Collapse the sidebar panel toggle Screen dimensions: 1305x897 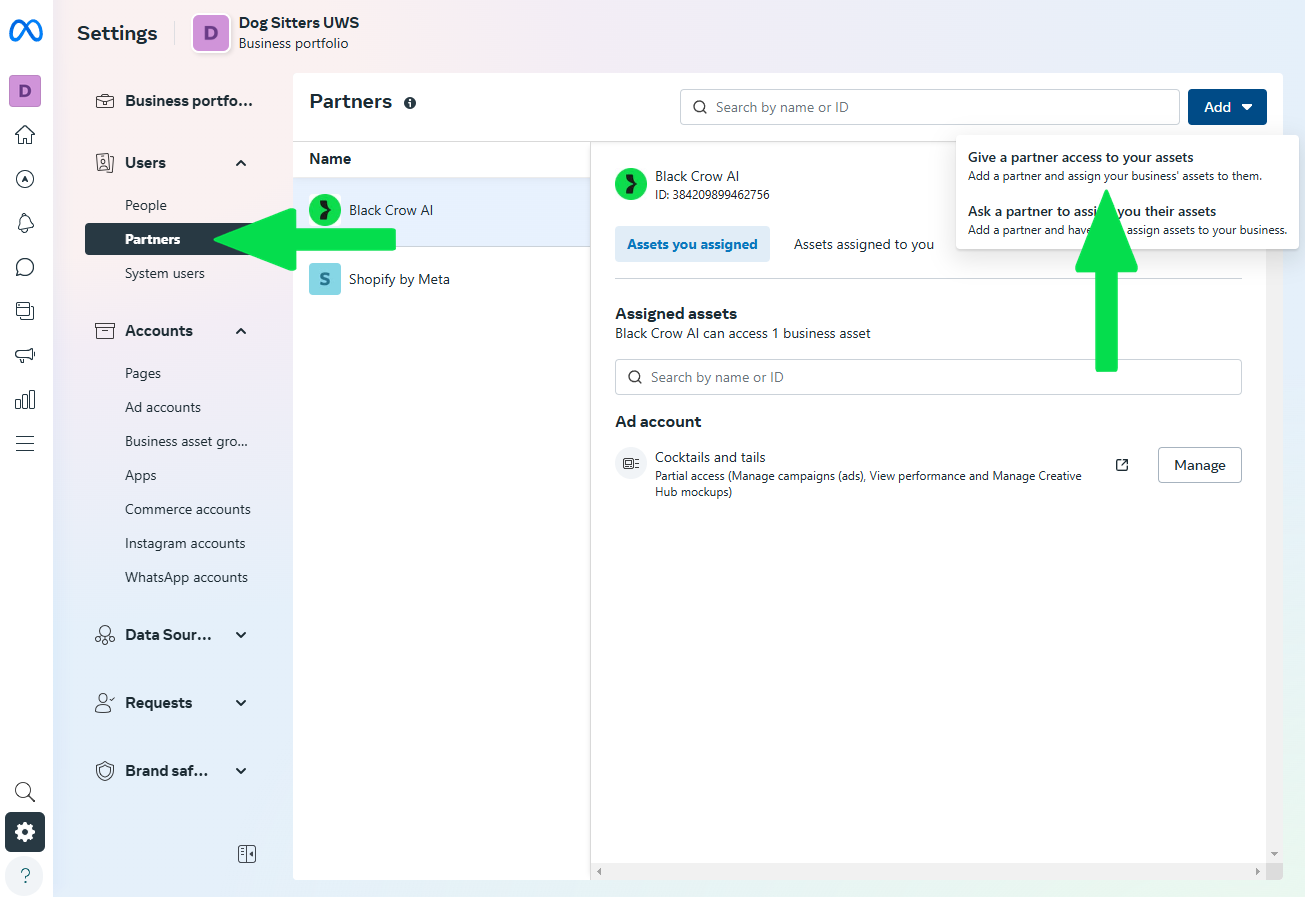247,854
